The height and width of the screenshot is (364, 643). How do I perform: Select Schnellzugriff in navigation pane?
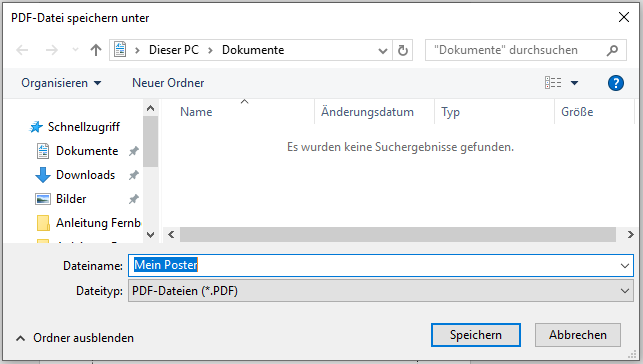point(84,127)
